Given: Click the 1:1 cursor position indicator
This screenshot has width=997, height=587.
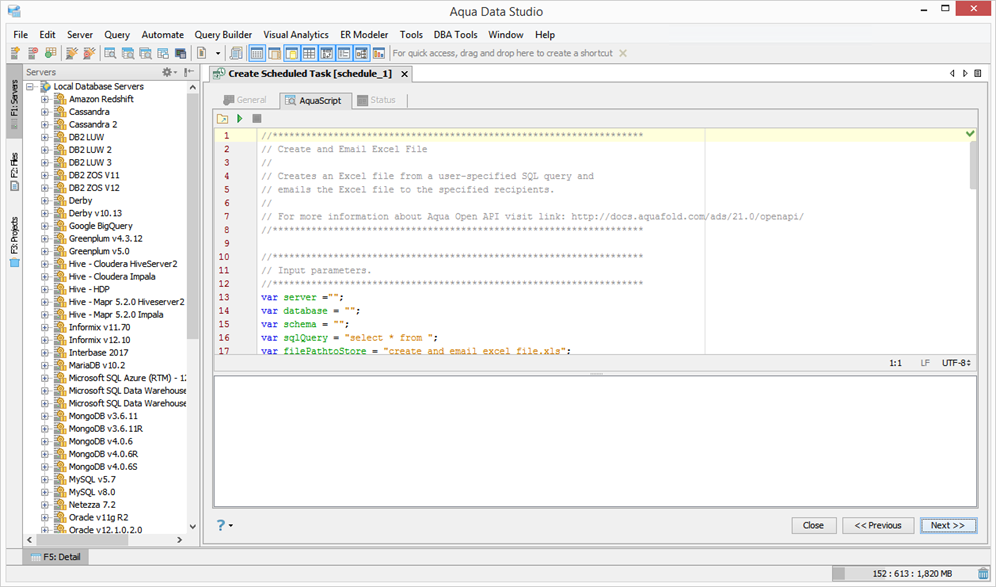Looking at the screenshot, I should pos(895,363).
